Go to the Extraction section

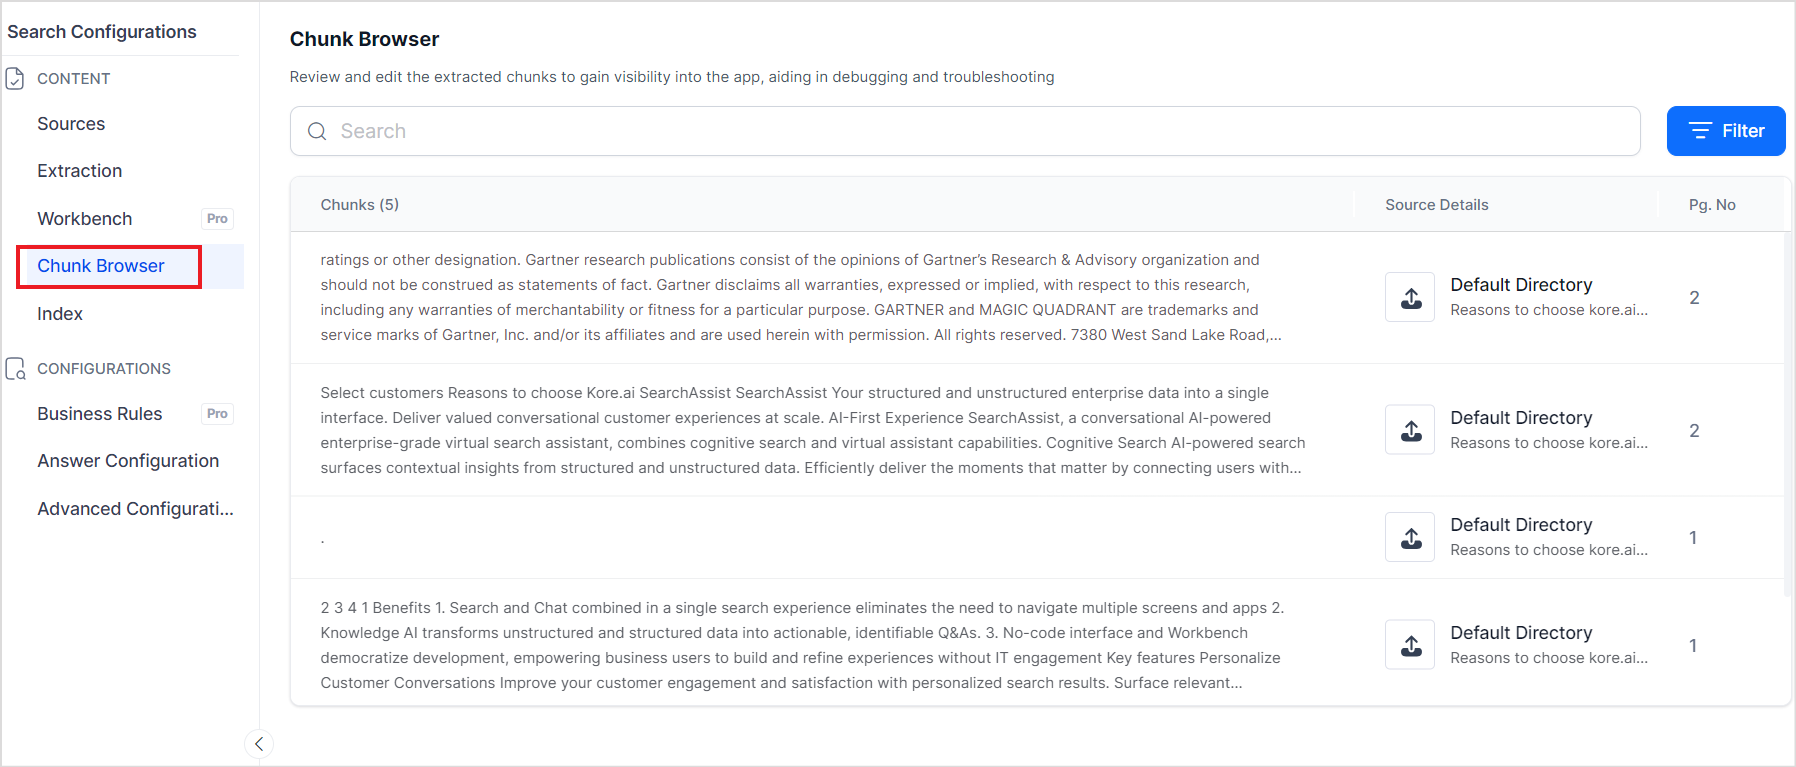tap(80, 171)
